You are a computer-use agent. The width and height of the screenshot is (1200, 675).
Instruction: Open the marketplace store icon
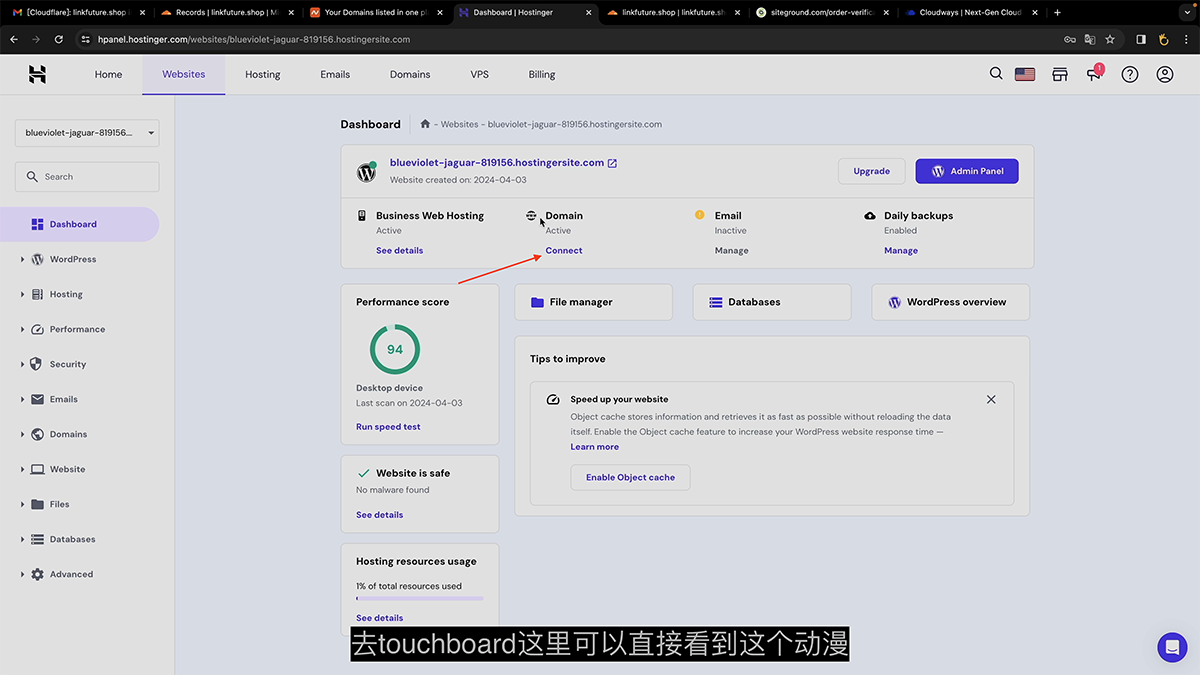tap(1060, 74)
